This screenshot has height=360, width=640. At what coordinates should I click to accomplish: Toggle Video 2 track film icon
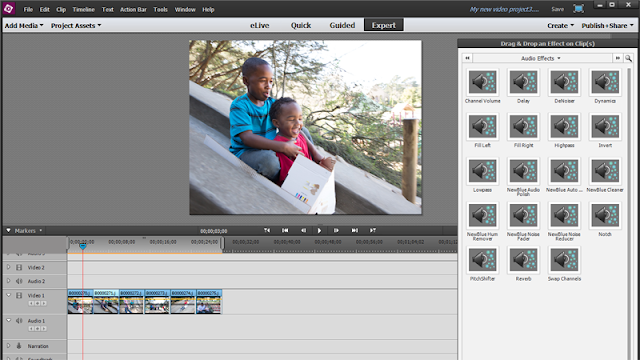coord(19,267)
